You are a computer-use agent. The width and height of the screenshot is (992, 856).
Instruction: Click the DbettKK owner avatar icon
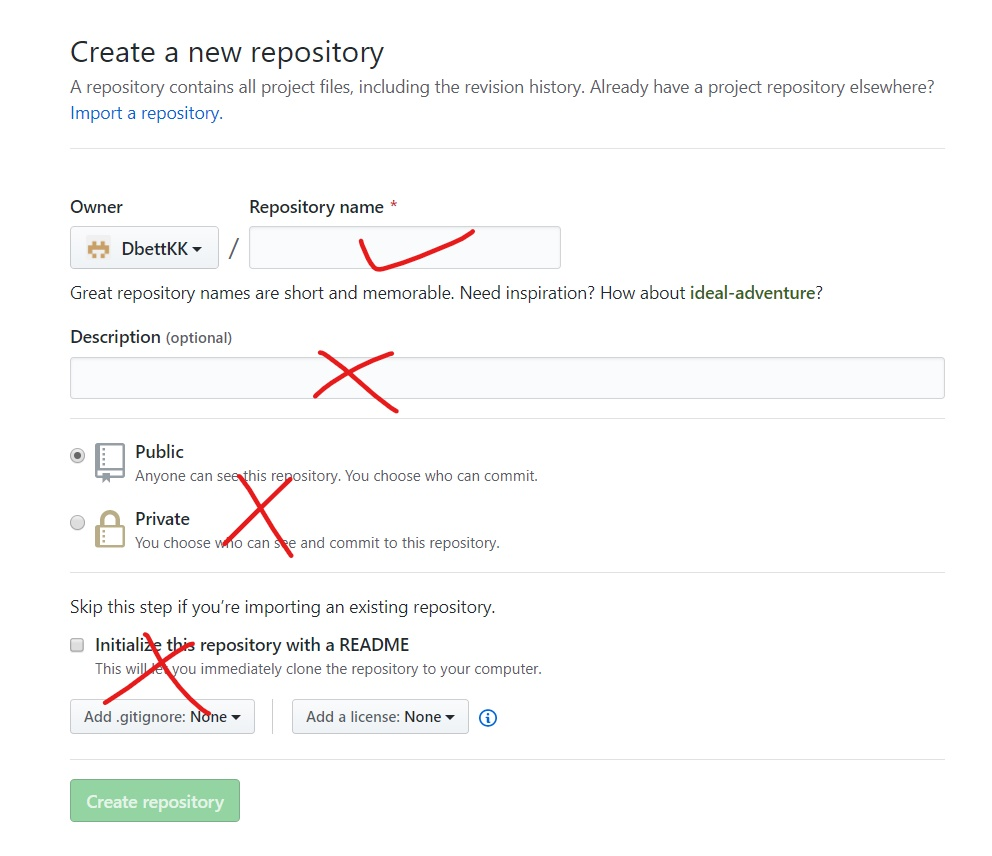tap(98, 248)
